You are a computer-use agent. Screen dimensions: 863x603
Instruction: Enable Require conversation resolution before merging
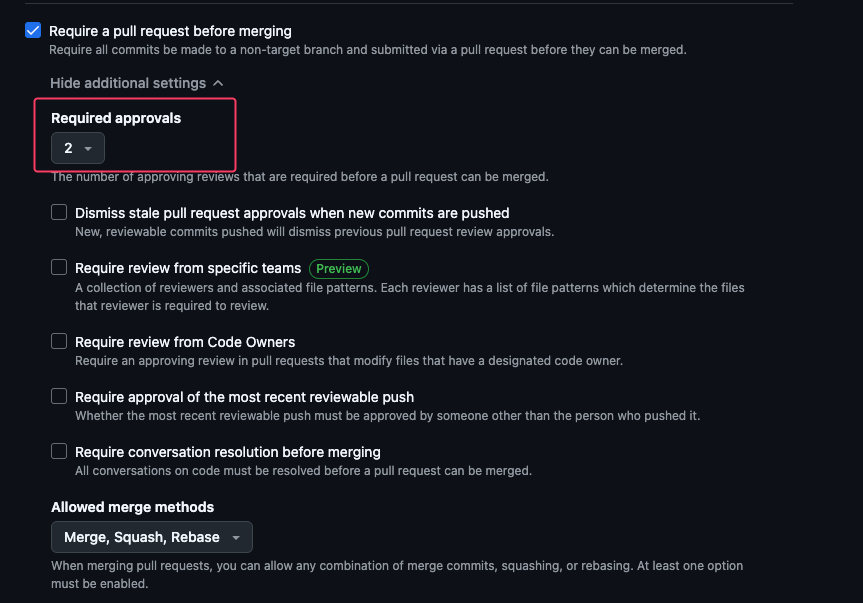coord(58,450)
